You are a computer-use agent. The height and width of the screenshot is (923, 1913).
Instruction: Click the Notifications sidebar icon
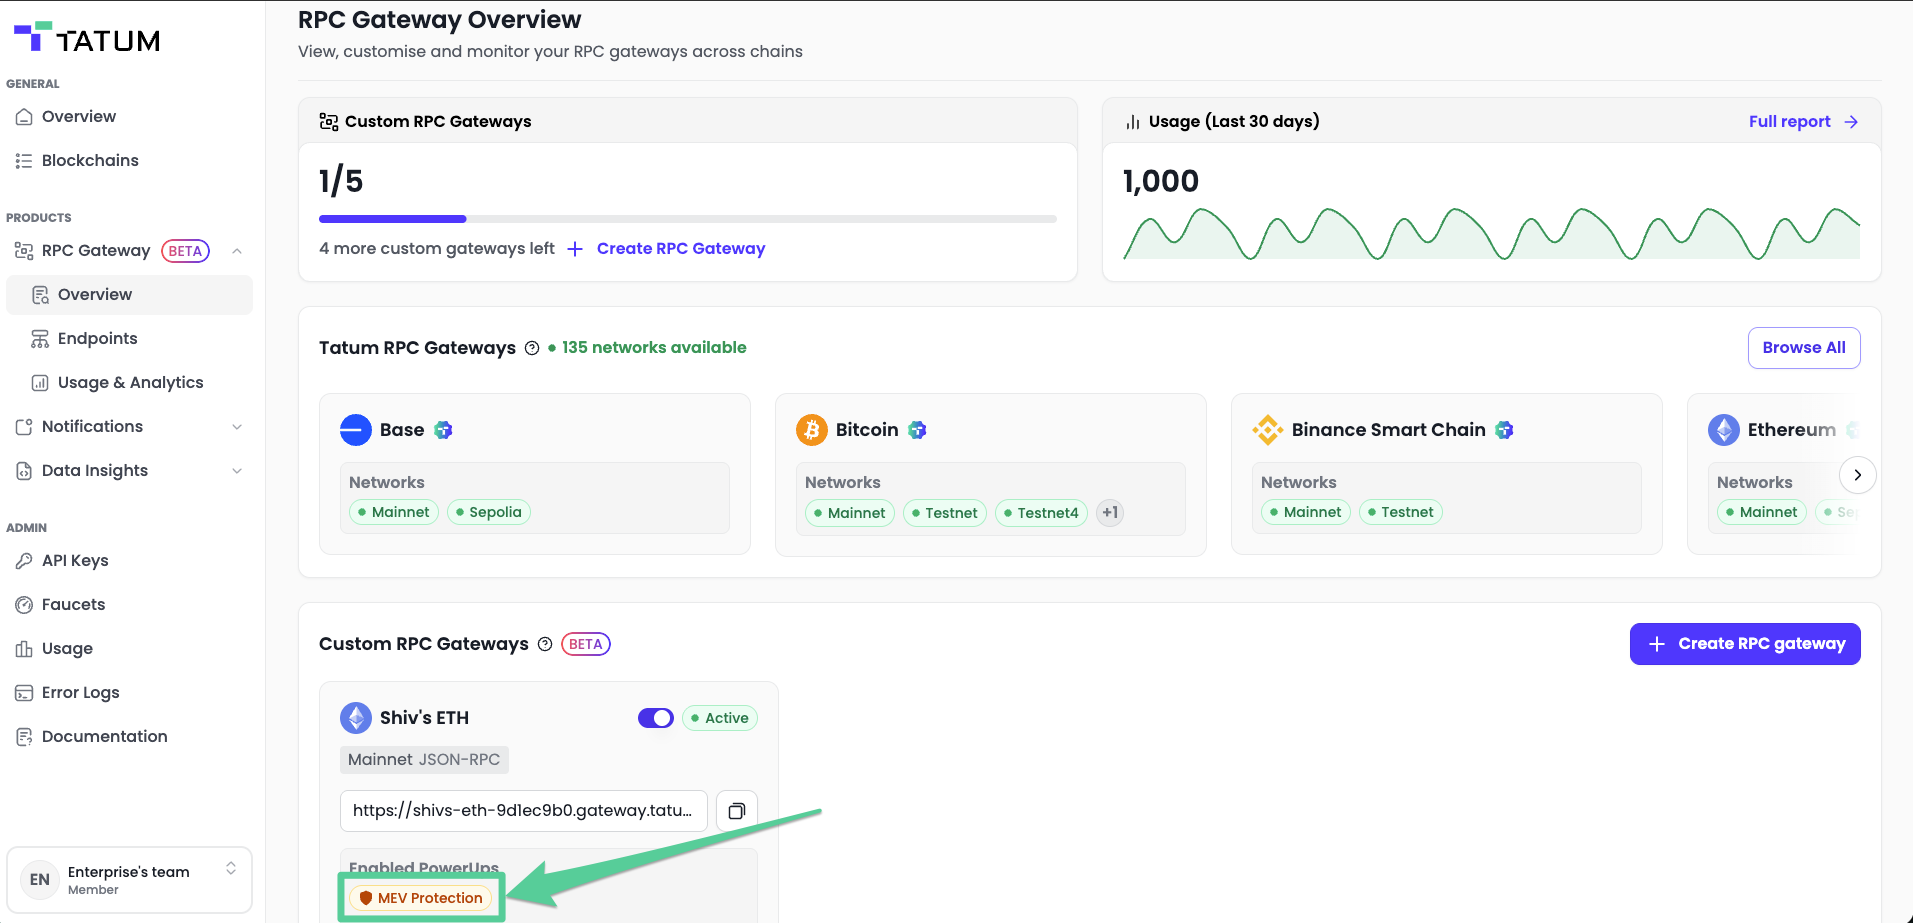pos(24,427)
